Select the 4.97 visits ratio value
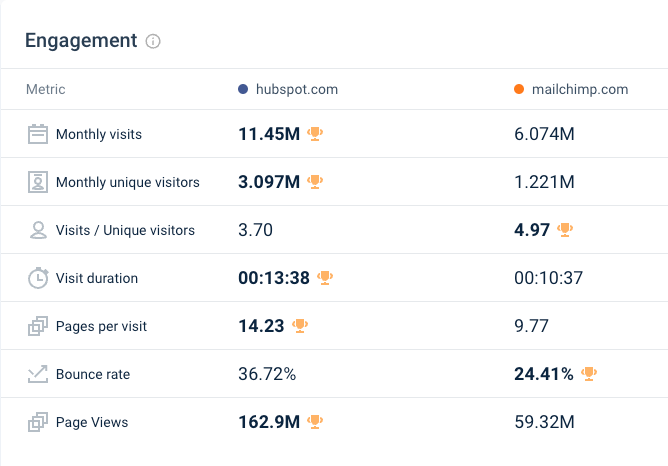The width and height of the screenshot is (668, 466). tap(532, 230)
